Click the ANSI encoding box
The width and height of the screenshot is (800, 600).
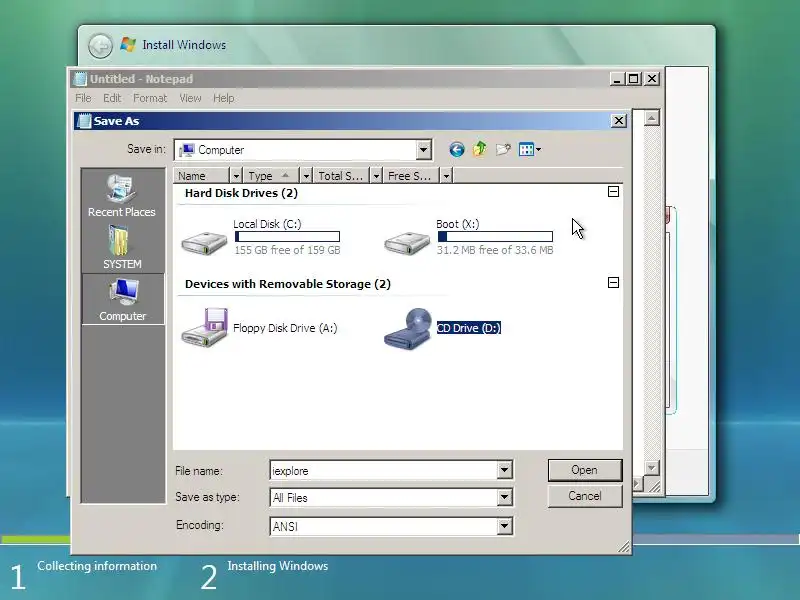point(384,527)
